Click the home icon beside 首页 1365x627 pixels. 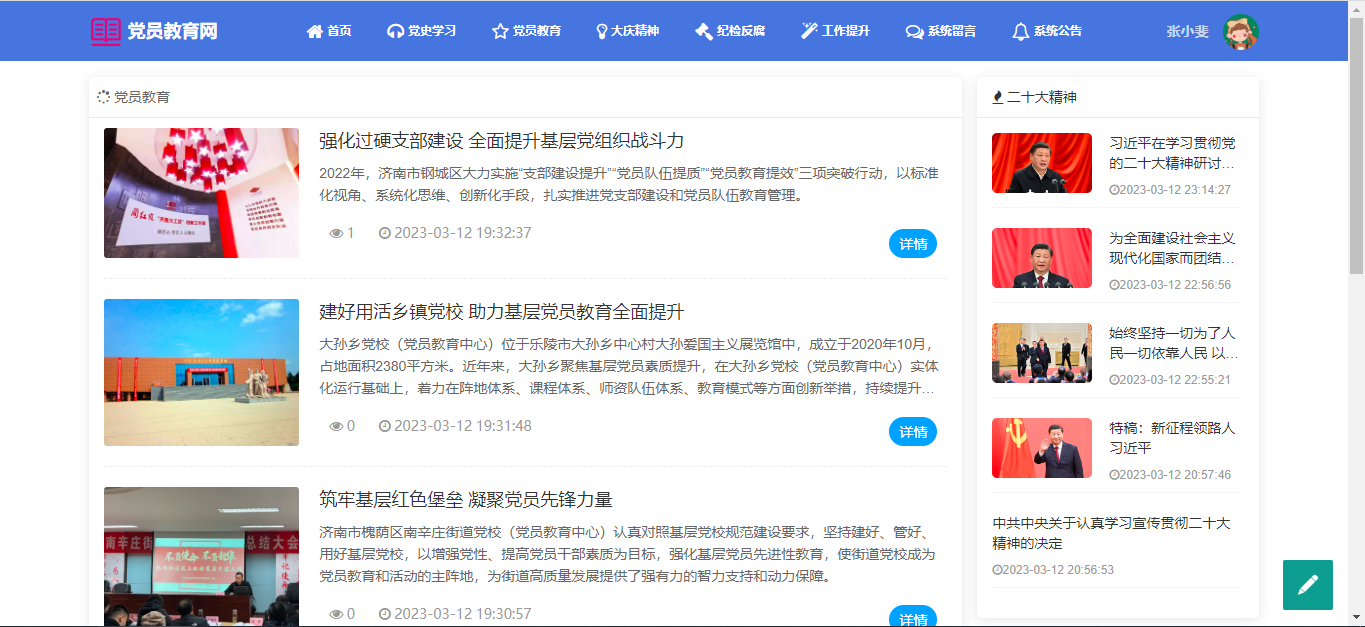tap(315, 31)
